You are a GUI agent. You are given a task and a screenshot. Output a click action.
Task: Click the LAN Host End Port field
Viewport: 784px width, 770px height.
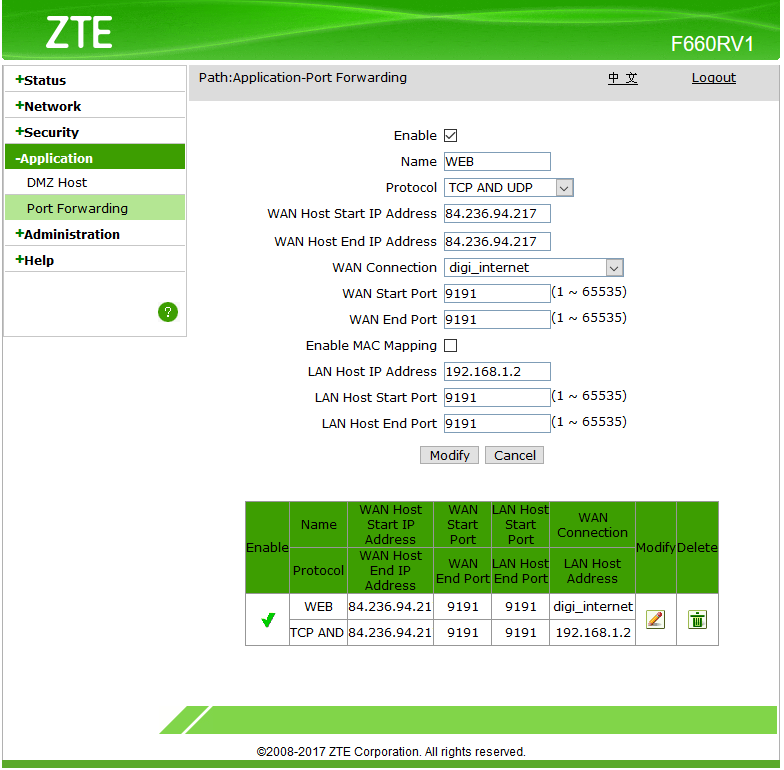pyautogui.click(x=498, y=424)
